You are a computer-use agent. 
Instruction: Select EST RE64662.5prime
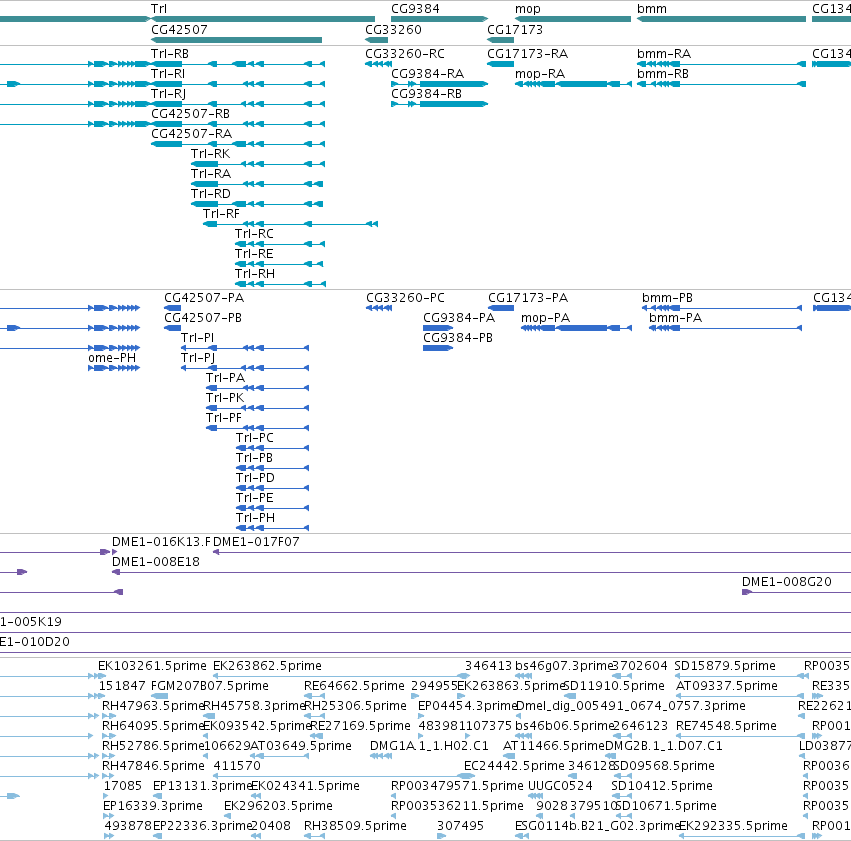pyautogui.click(x=354, y=686)
